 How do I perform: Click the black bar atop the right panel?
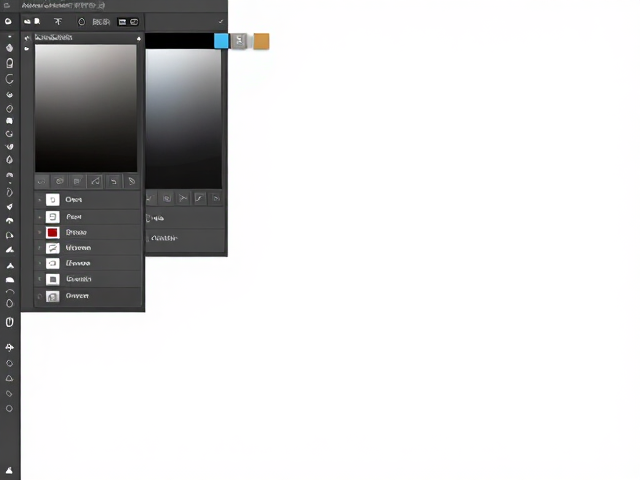coord(180,41)
